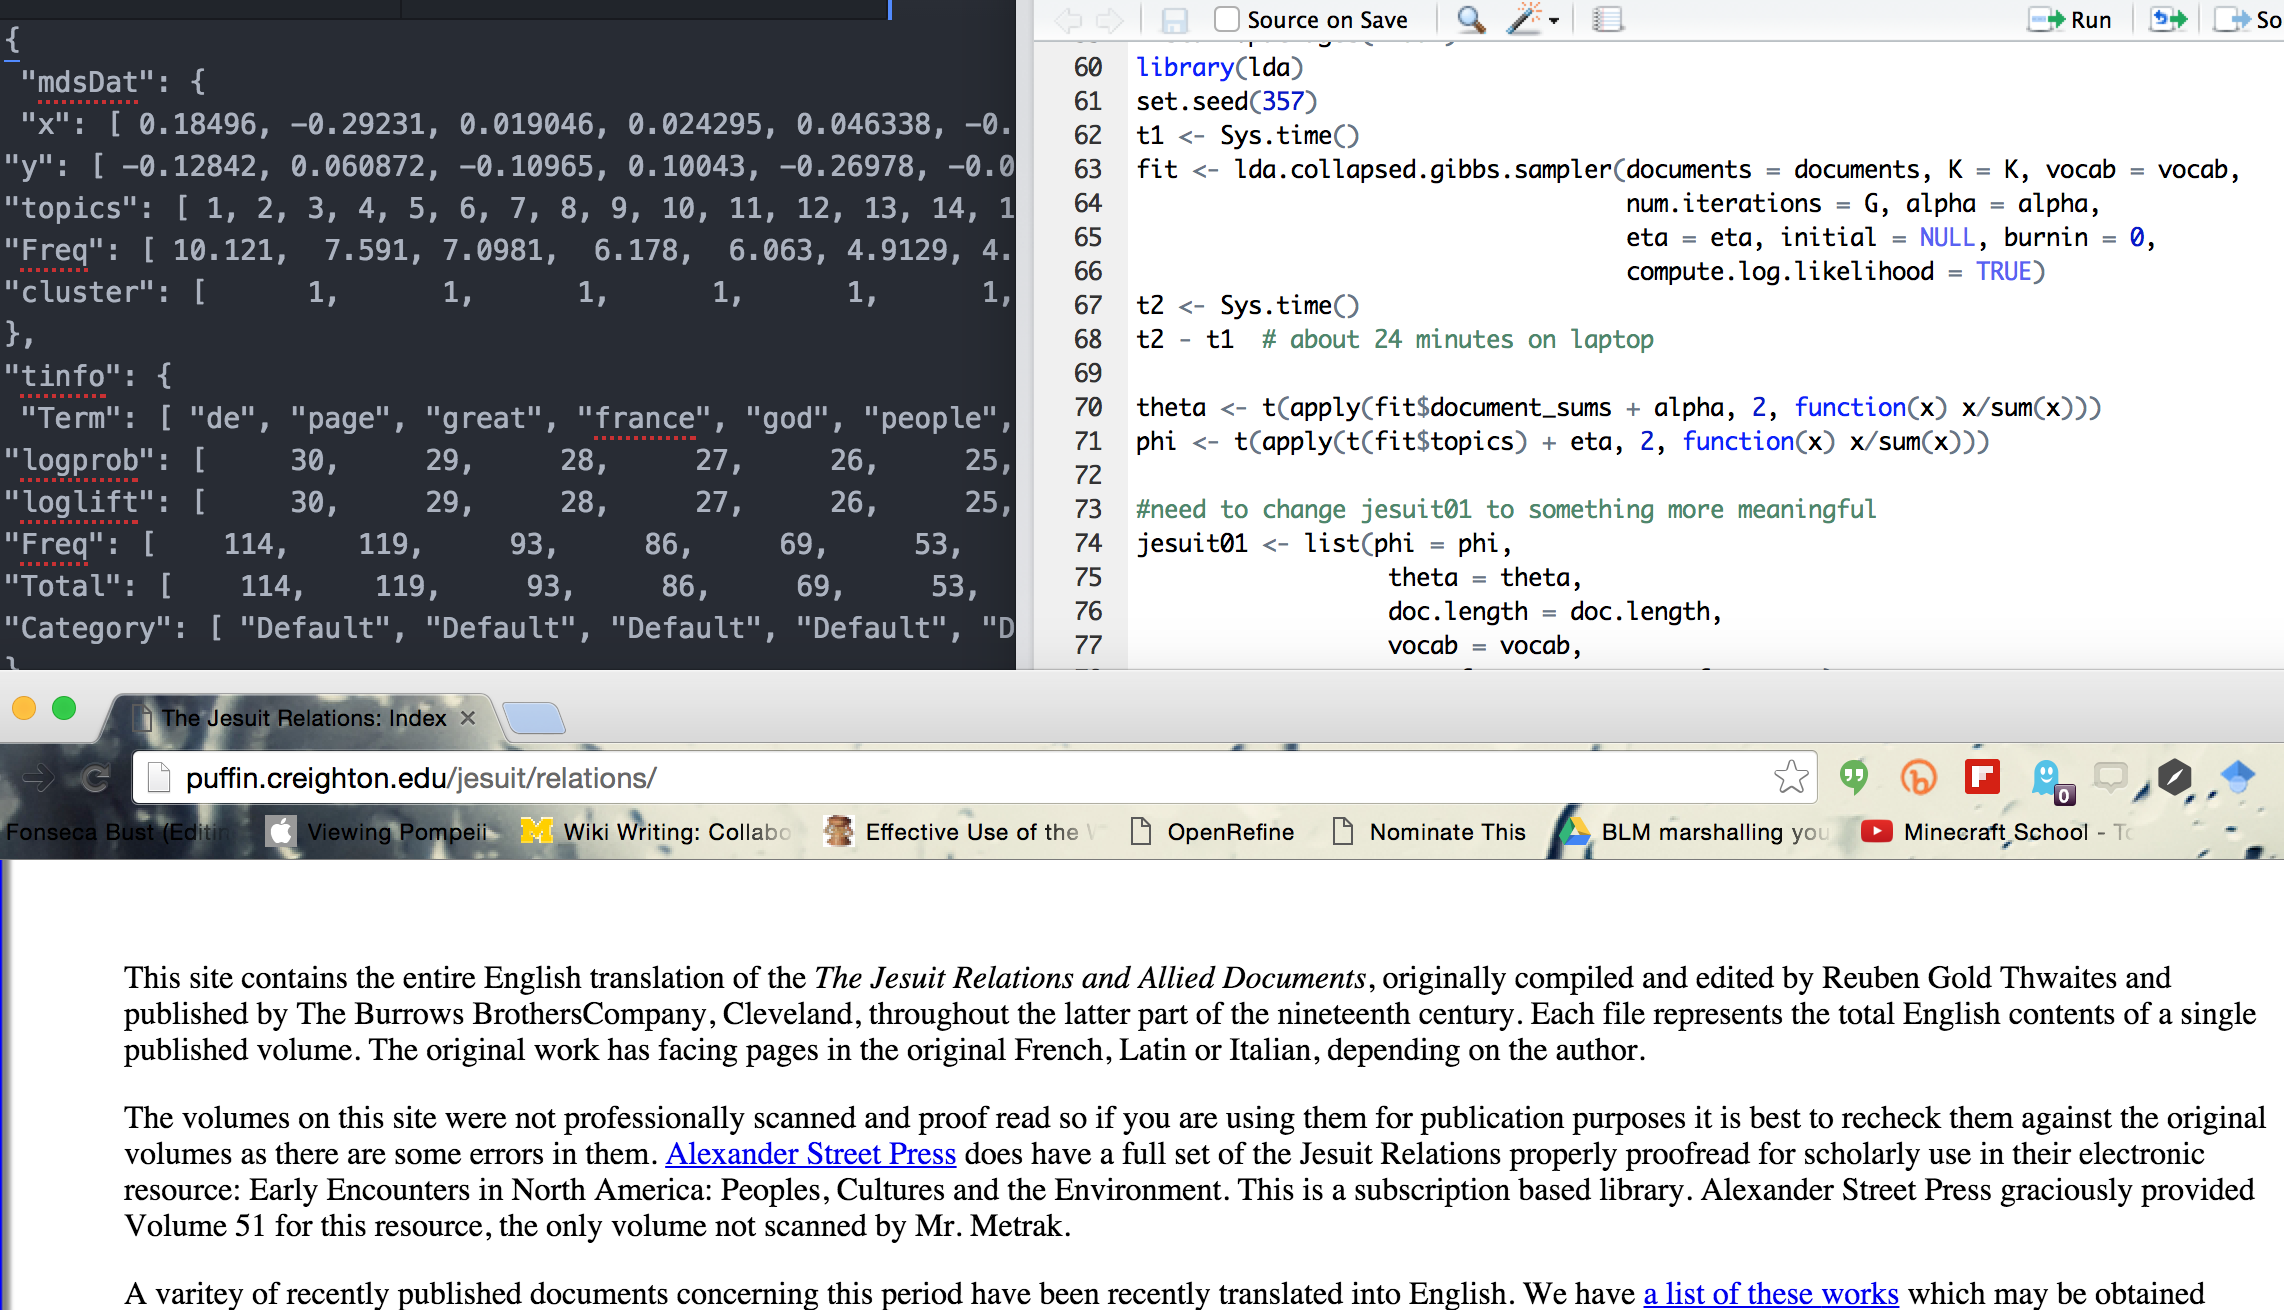2284x1310 pixels.
Task: Click the Run button
Action: click(2070, 19)
